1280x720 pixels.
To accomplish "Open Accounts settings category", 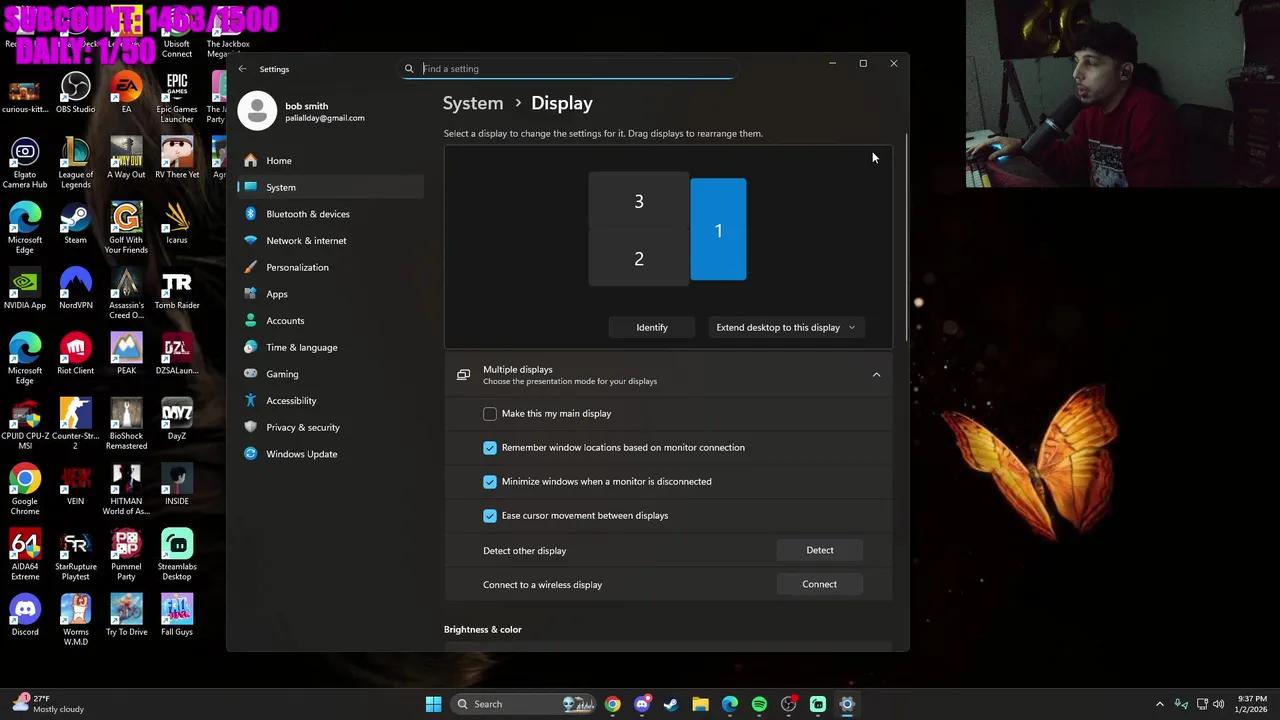I will coord(331,321).
